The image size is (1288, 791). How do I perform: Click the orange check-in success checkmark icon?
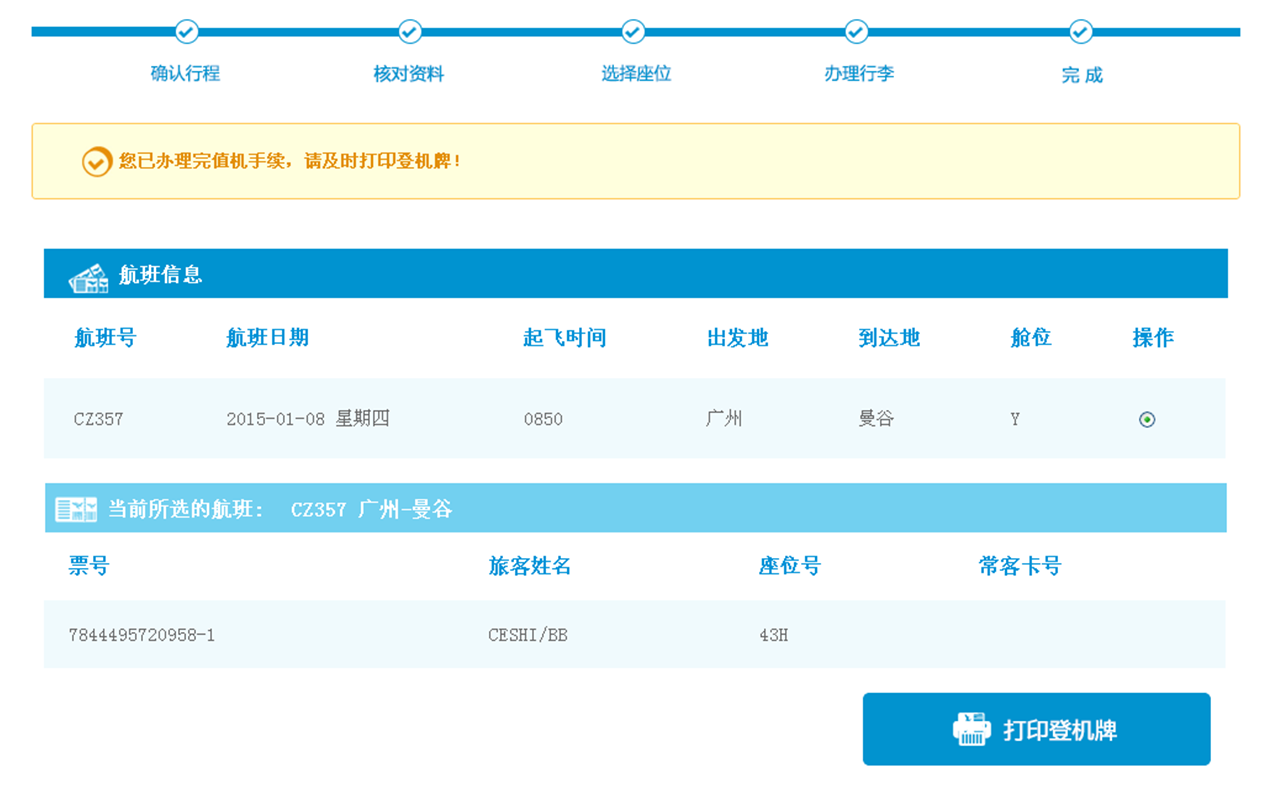pos(97,162)
